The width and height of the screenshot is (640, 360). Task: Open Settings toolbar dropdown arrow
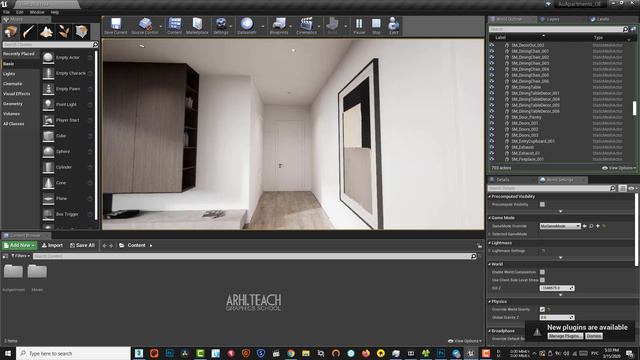click(231, 27)
